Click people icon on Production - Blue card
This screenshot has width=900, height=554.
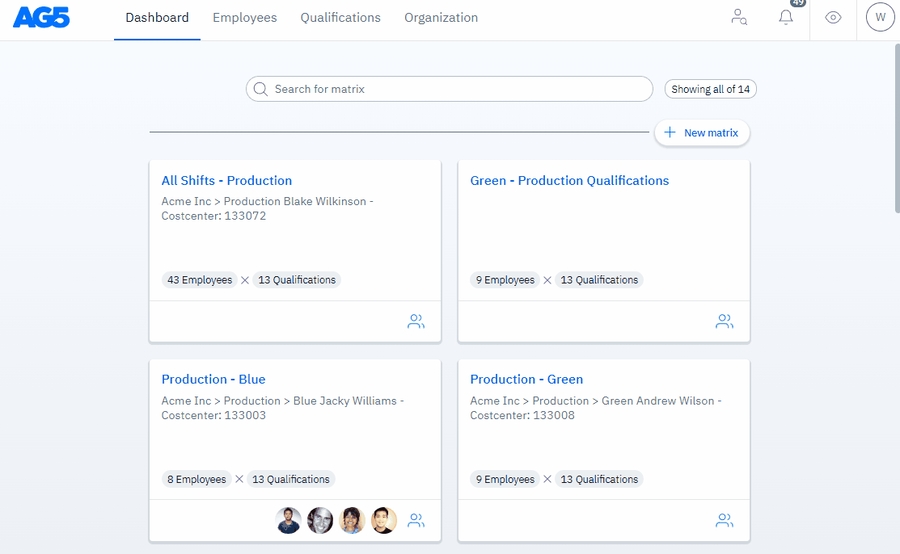coord(416,520)
